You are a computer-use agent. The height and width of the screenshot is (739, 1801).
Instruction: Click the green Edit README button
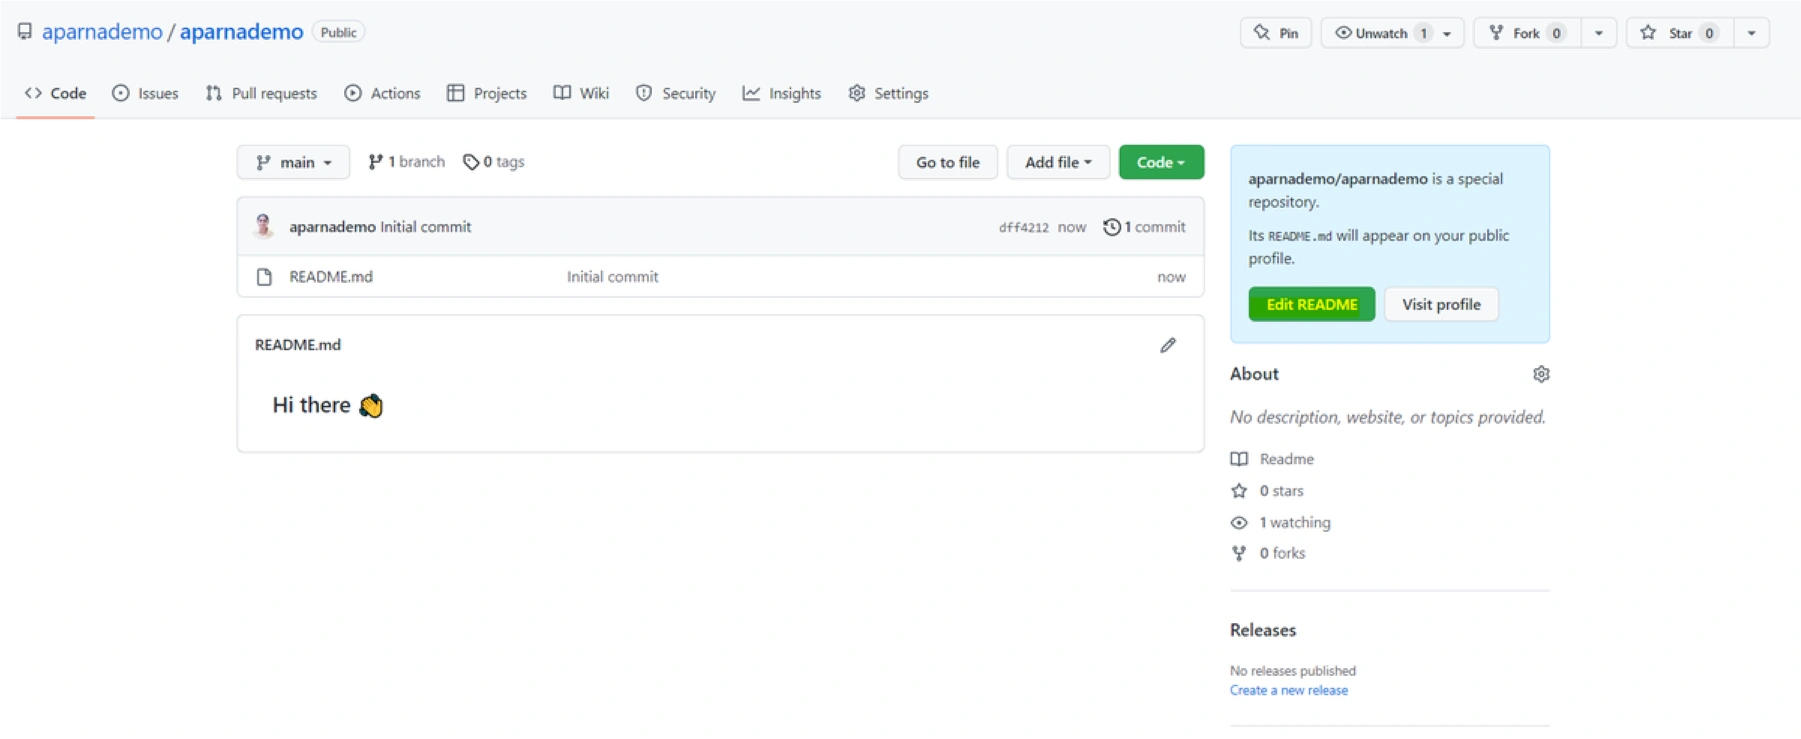click(1311, 304)
